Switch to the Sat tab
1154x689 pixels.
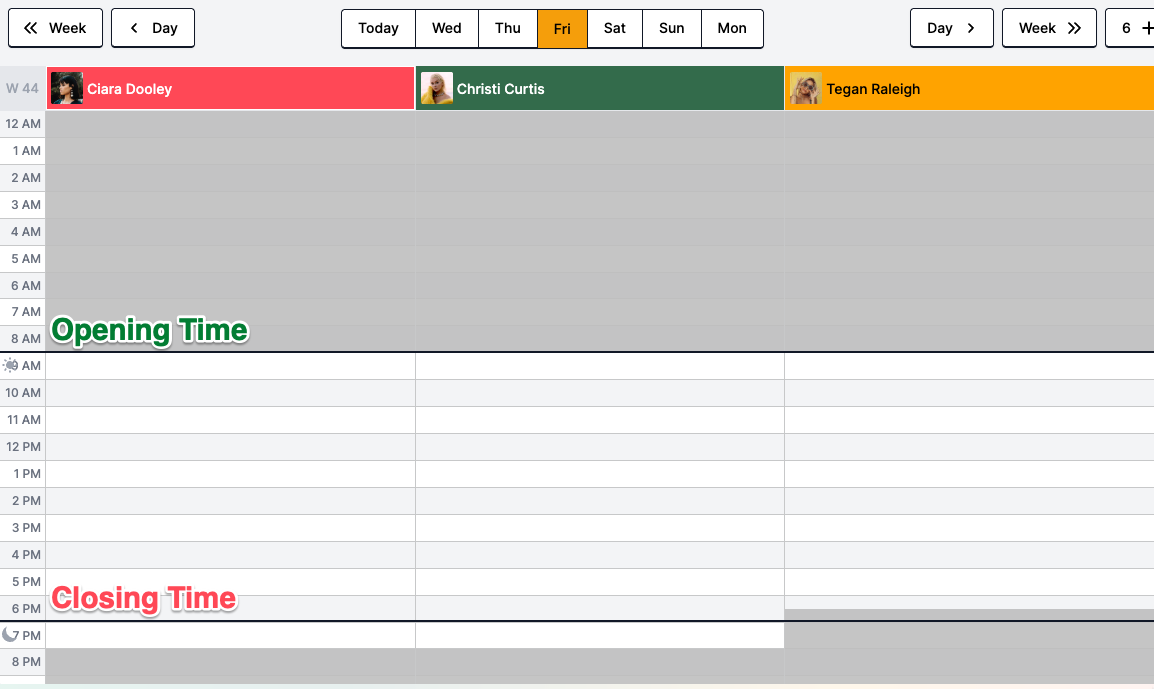click(615, 28)
